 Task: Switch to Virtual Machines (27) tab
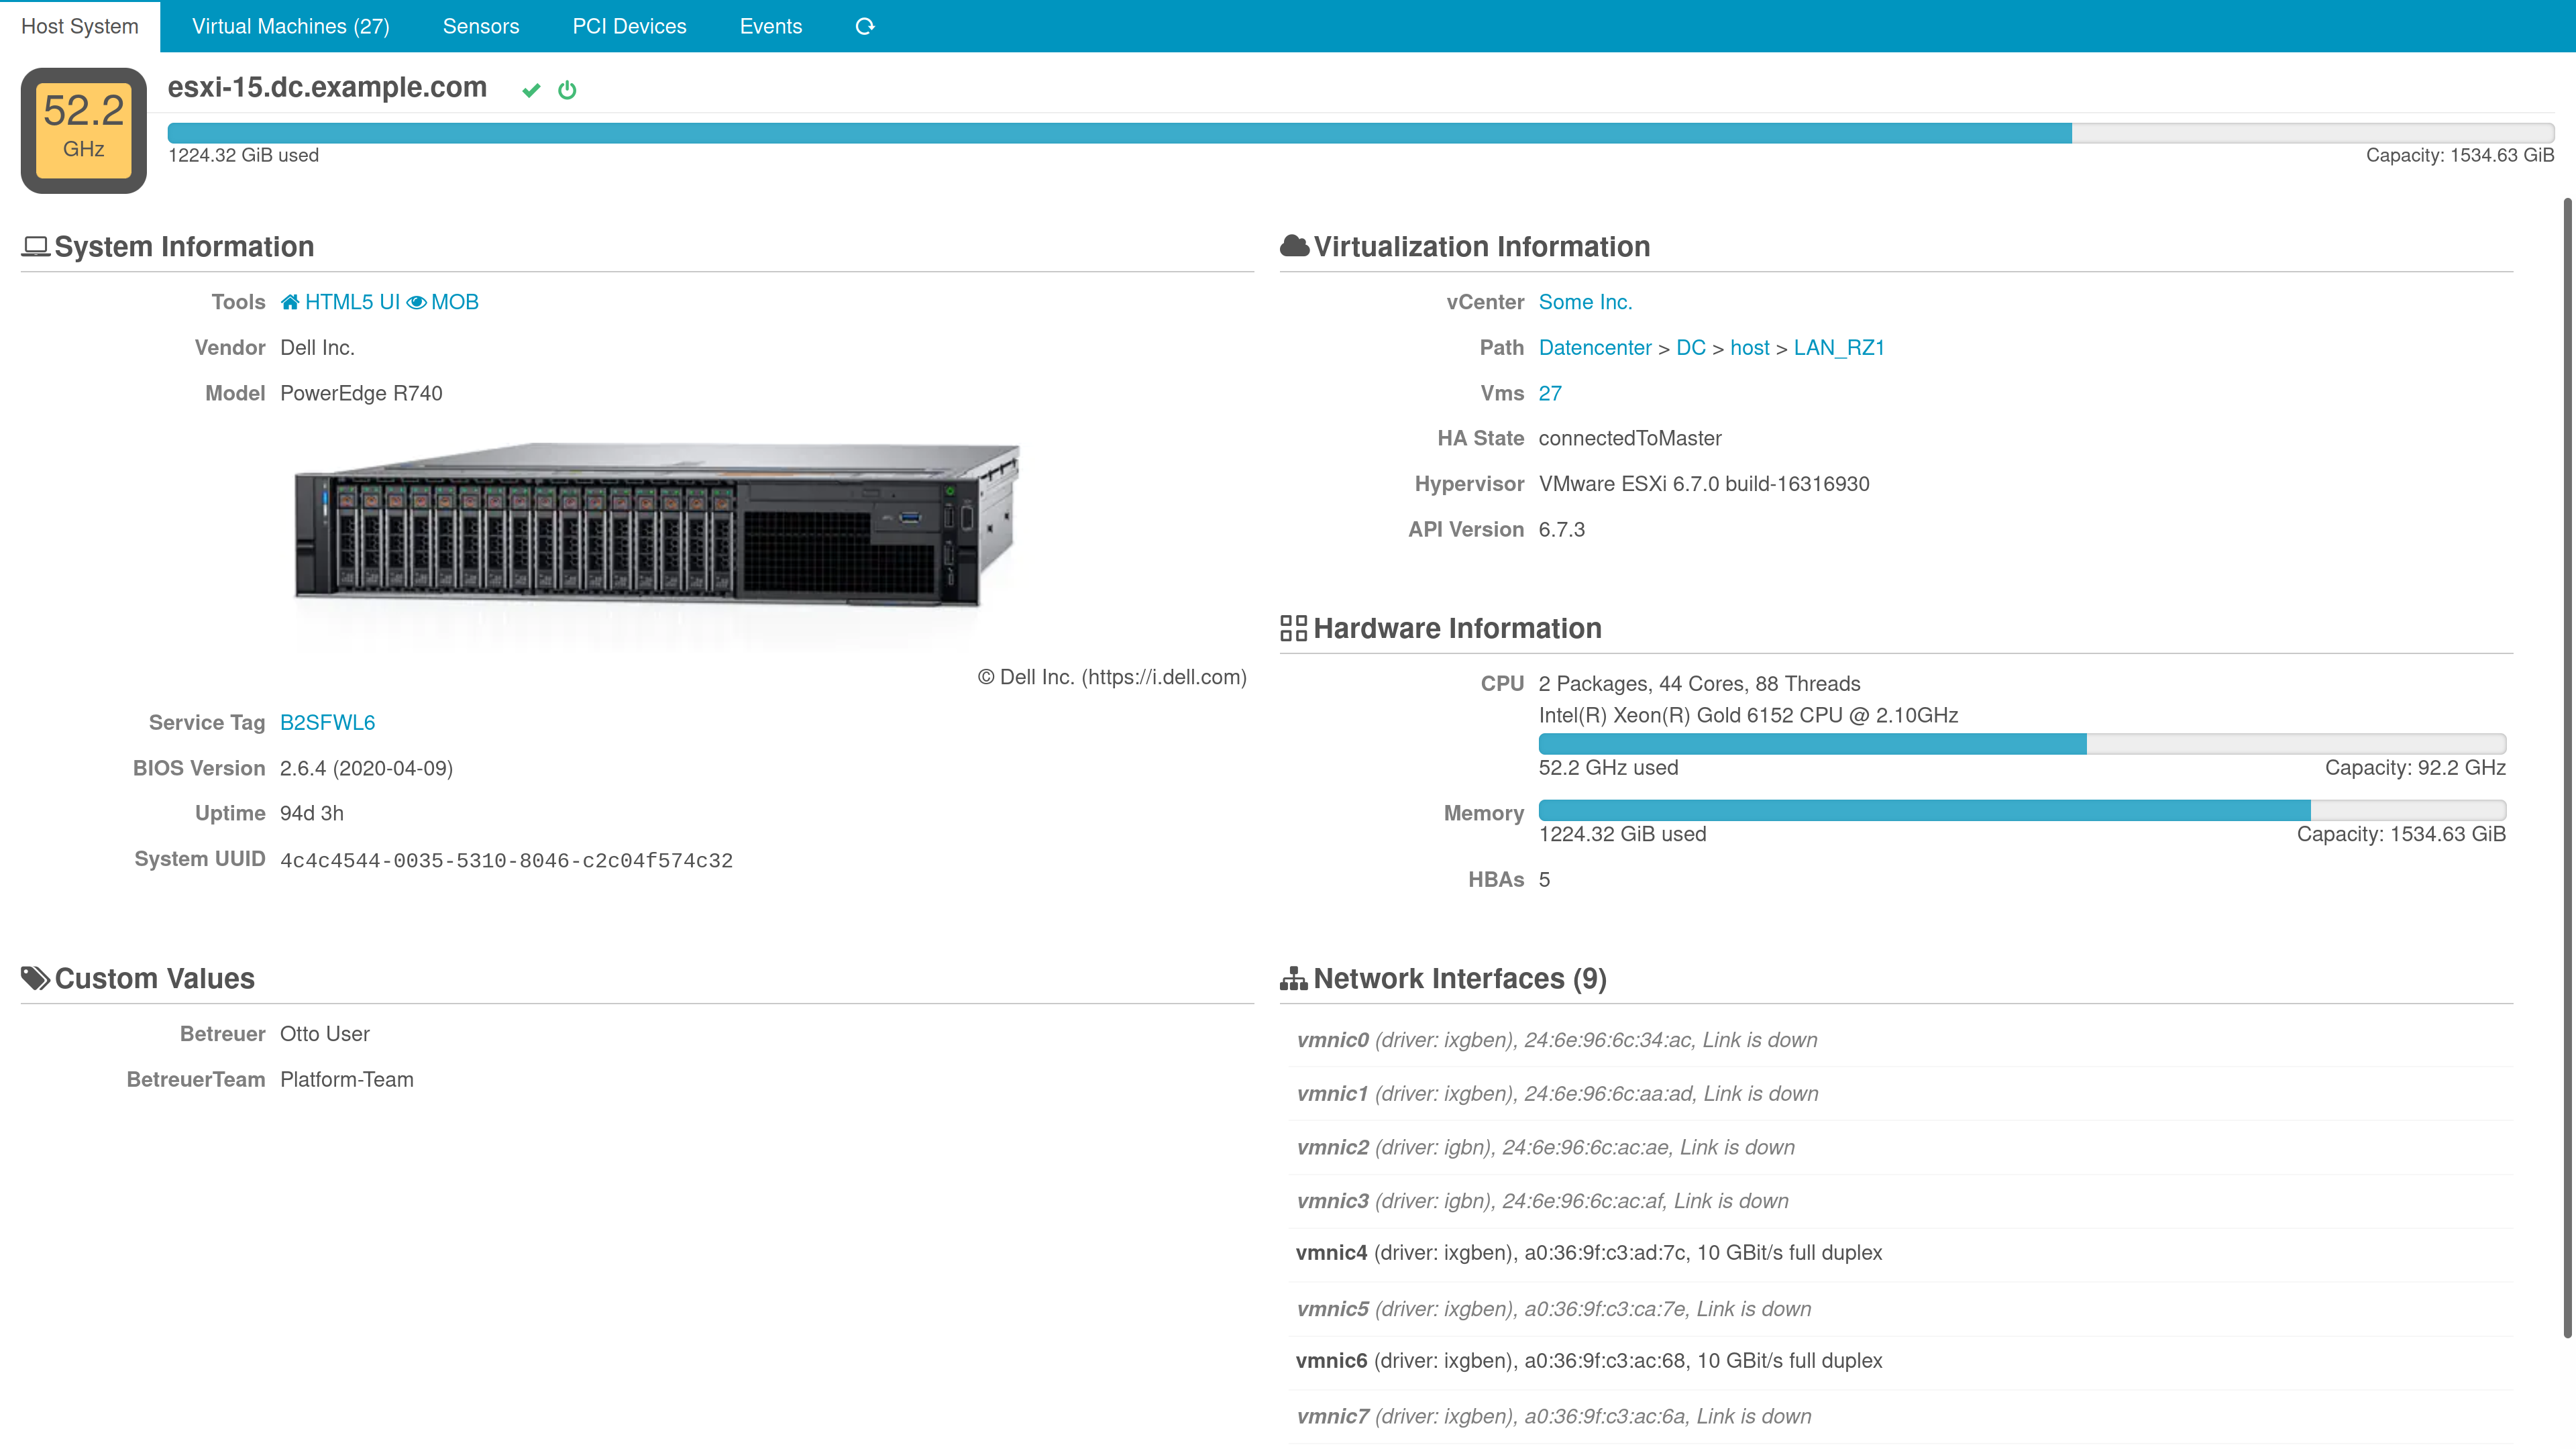[290, 26]
